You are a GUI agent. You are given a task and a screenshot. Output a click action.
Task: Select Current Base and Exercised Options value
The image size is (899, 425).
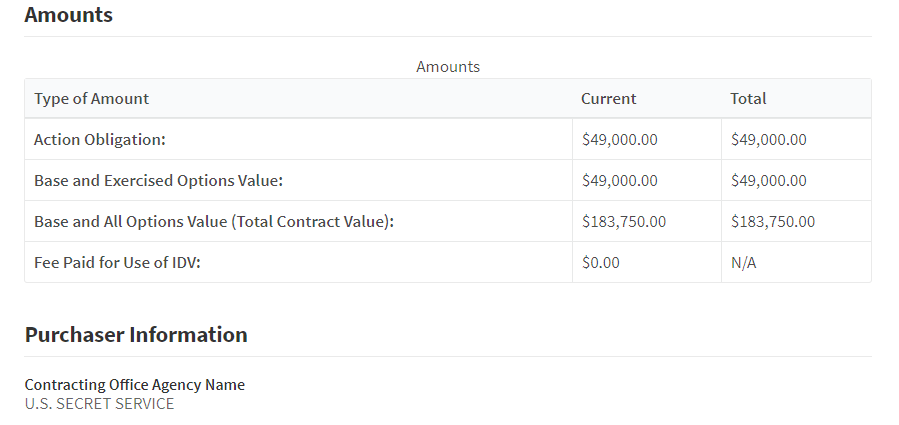point(619,181)
